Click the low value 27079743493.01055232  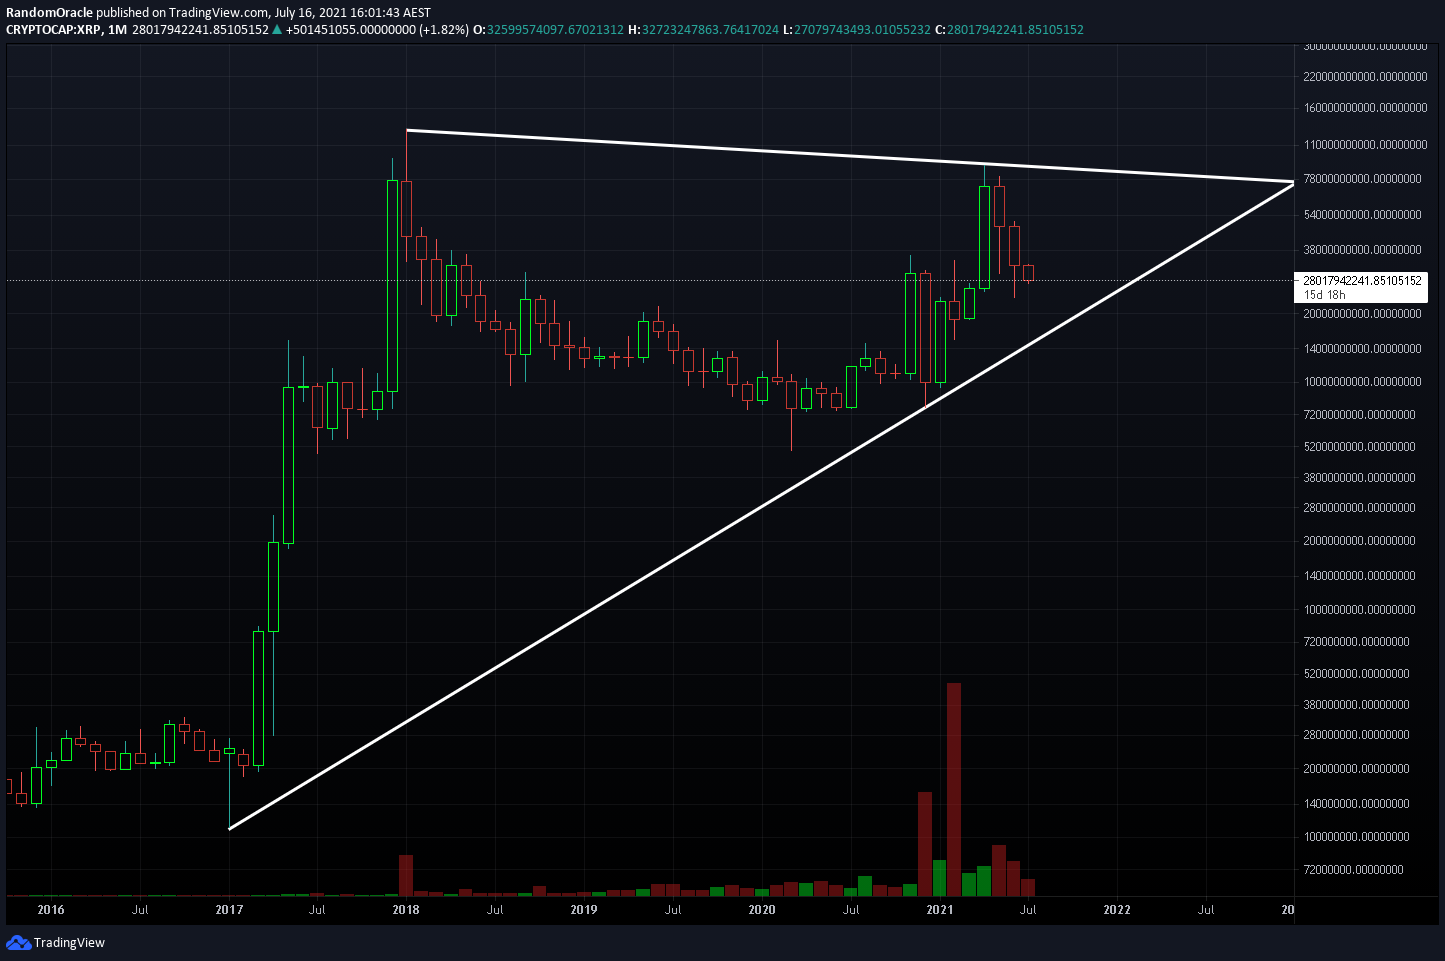pos(862,29)
